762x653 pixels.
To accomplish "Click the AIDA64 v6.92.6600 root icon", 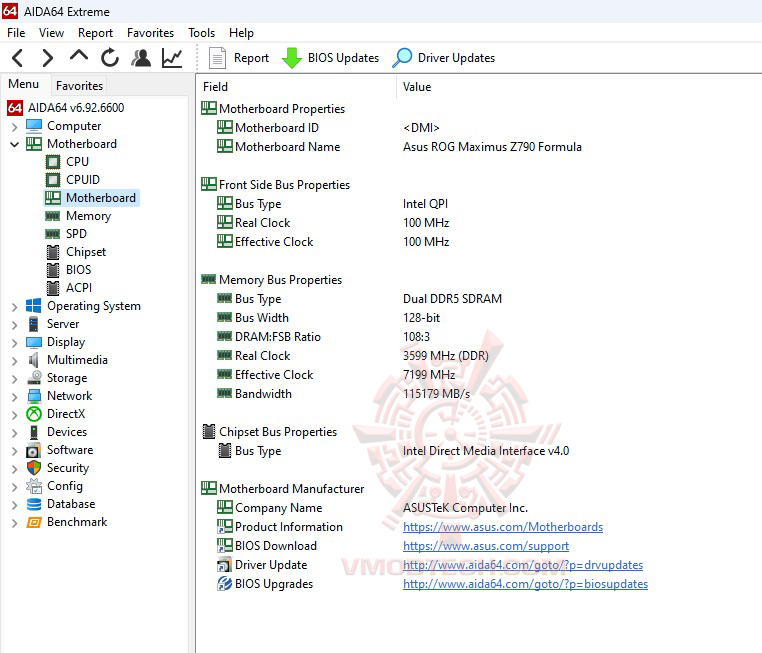I will point(15,108).
